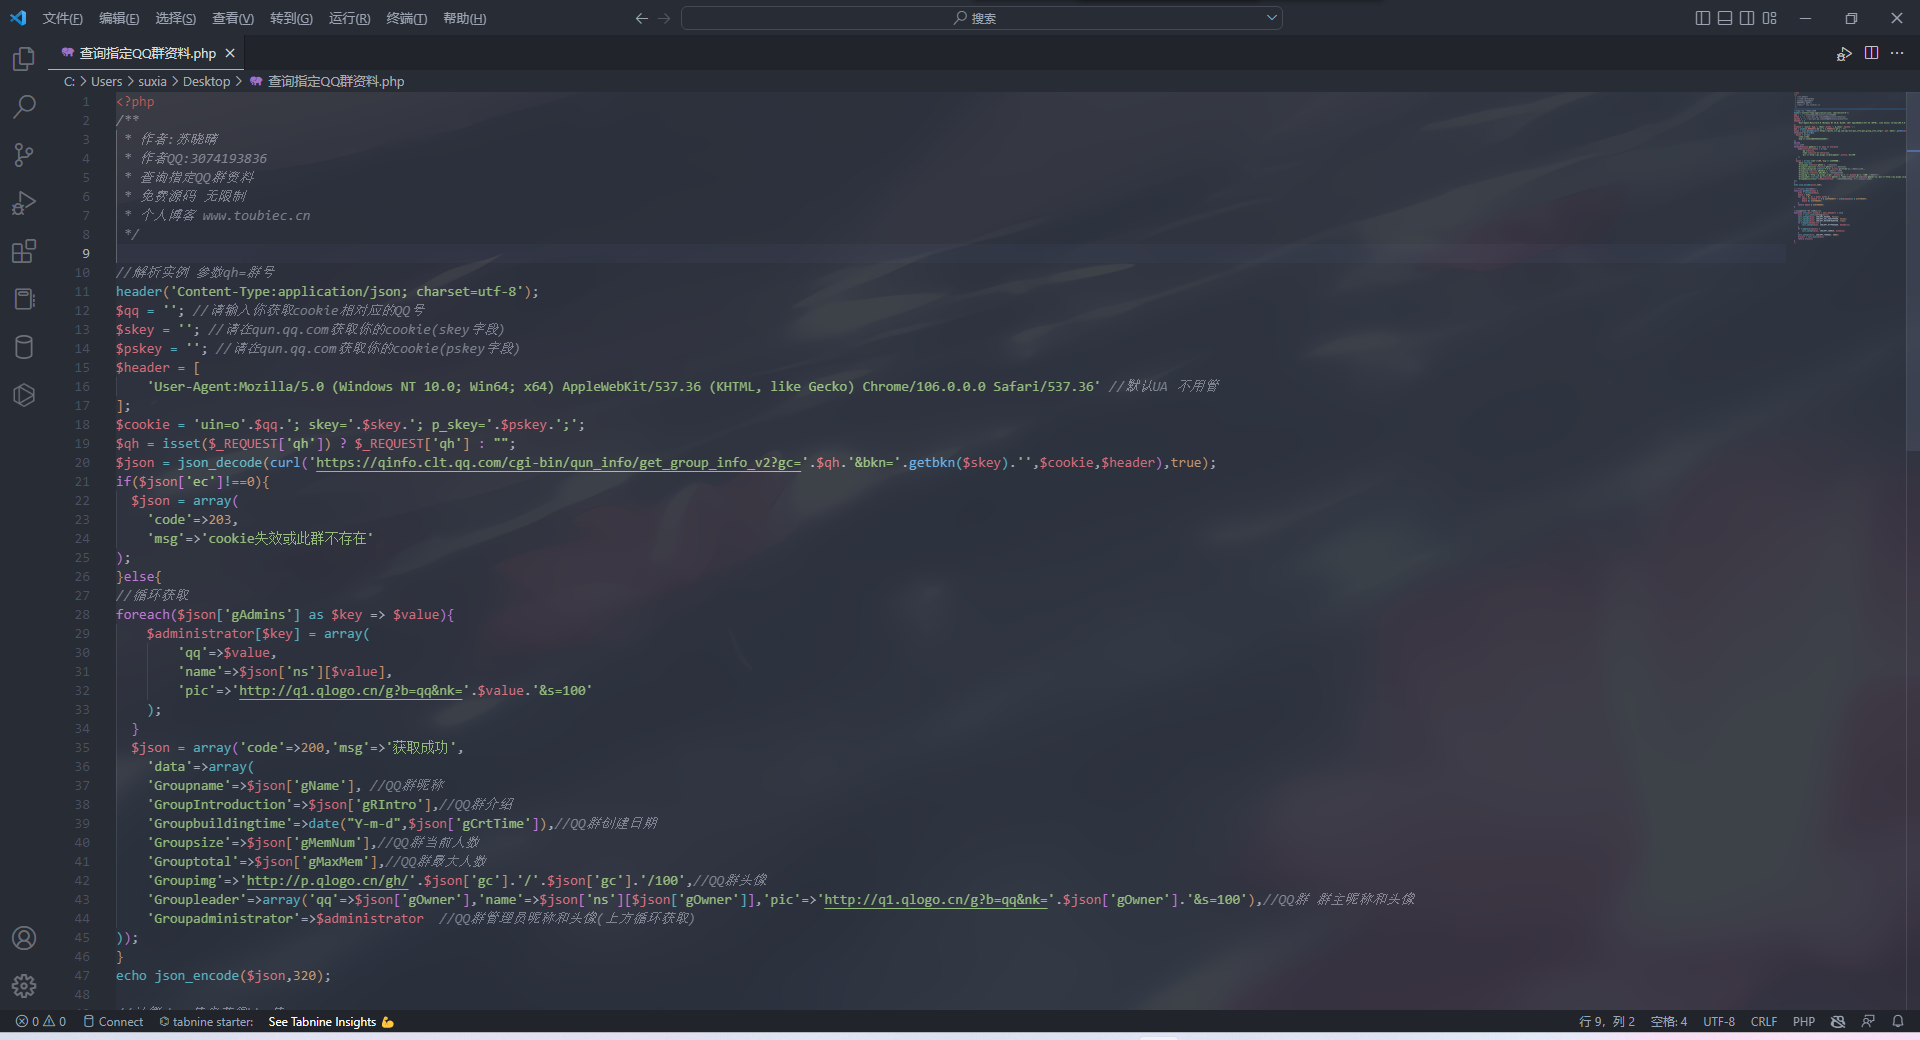The image size is (1920, 1040).
Task: Open the Manage gear icon
Action: click(24, 986)
